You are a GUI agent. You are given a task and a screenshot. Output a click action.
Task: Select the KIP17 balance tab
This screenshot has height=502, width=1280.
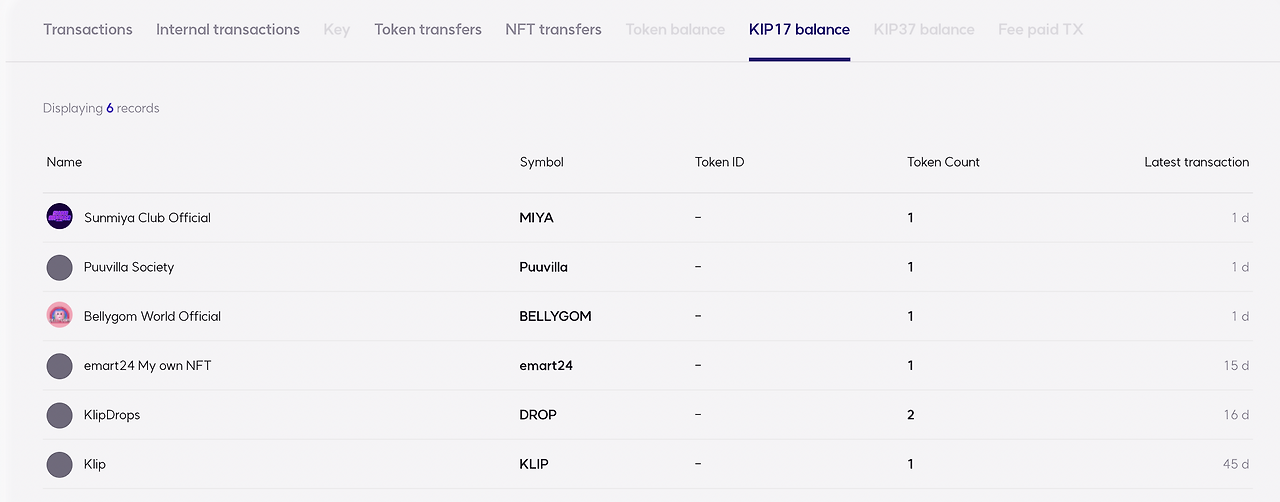[x=799, y=29]
